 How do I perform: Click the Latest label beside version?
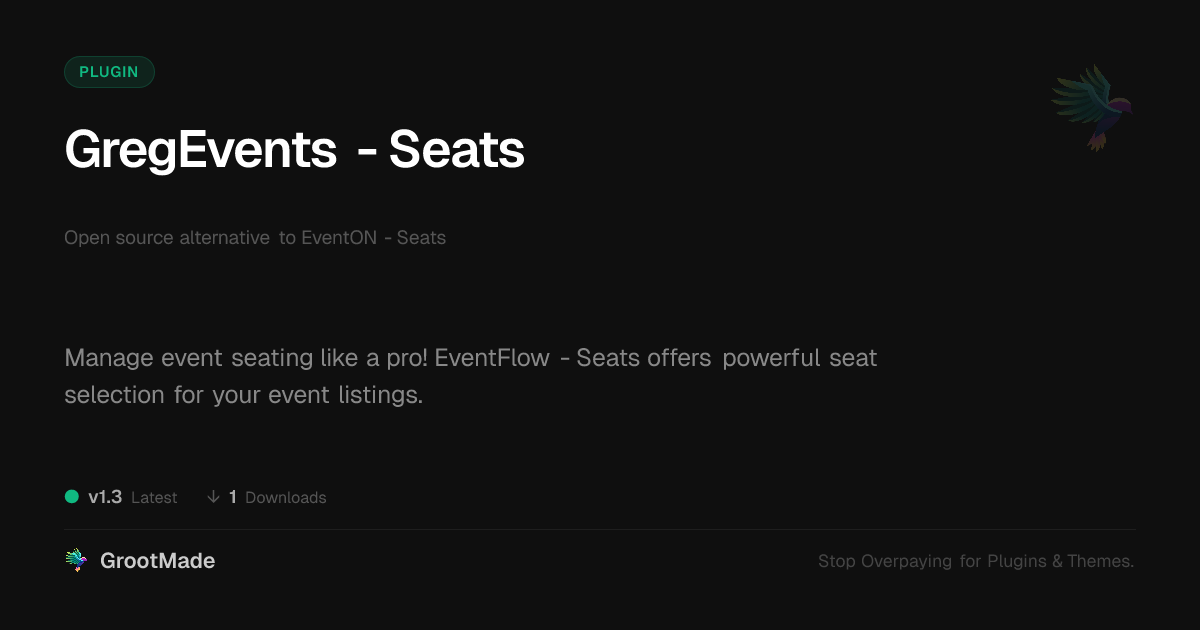(154, 498)
